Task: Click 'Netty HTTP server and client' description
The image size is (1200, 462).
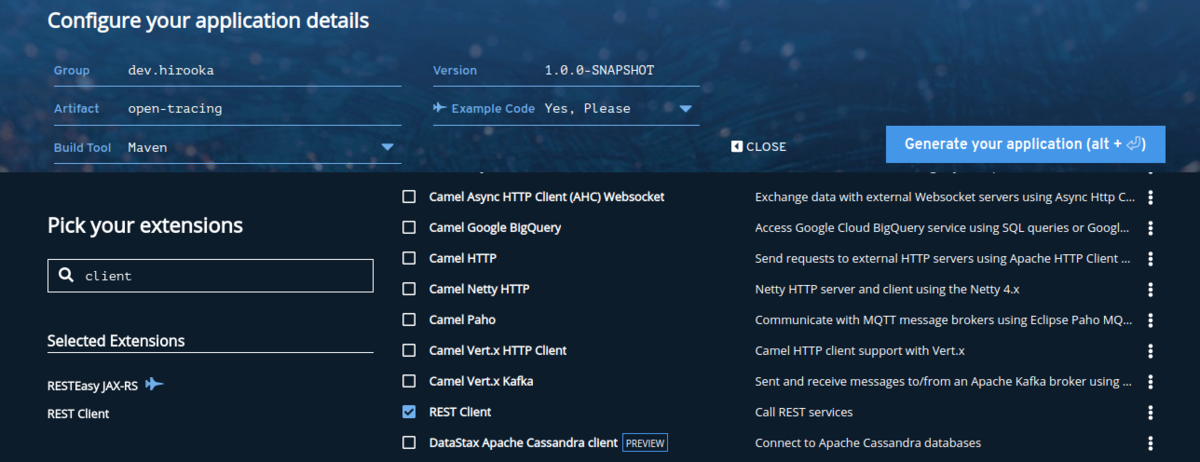Action: pyautogui.click(x=887, y=289)
